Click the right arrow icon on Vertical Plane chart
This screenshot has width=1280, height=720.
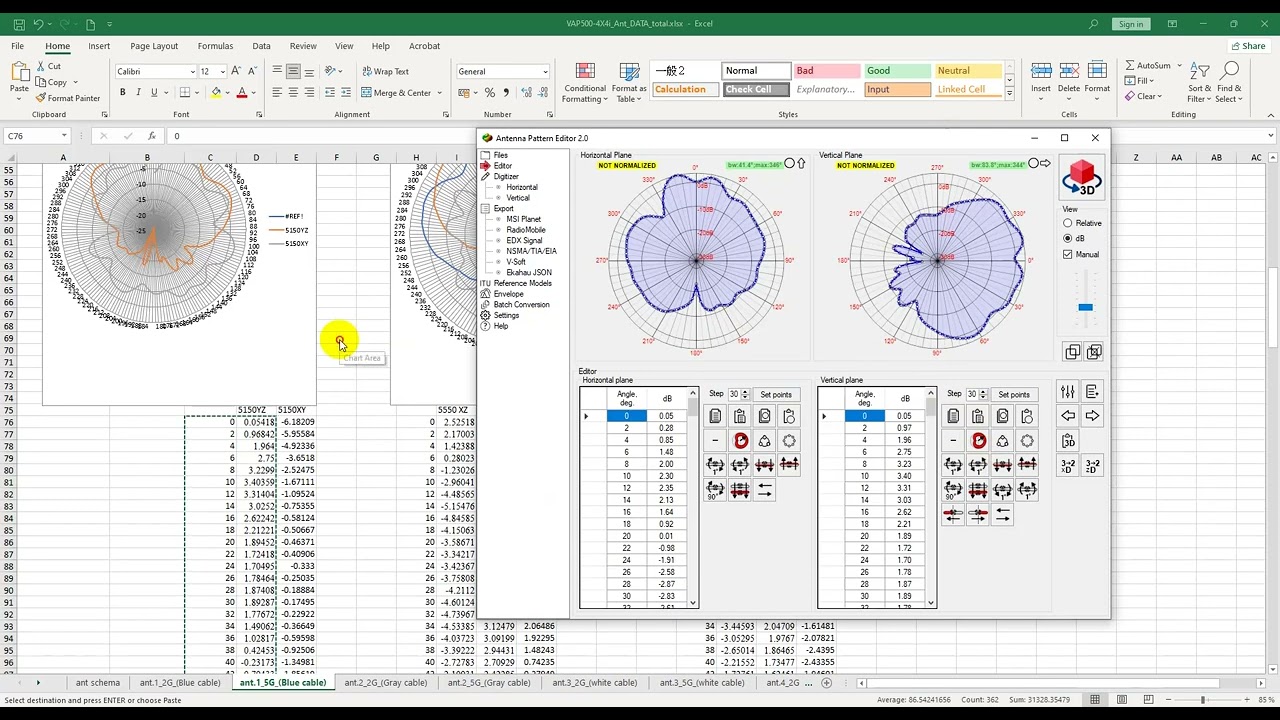1046,163
